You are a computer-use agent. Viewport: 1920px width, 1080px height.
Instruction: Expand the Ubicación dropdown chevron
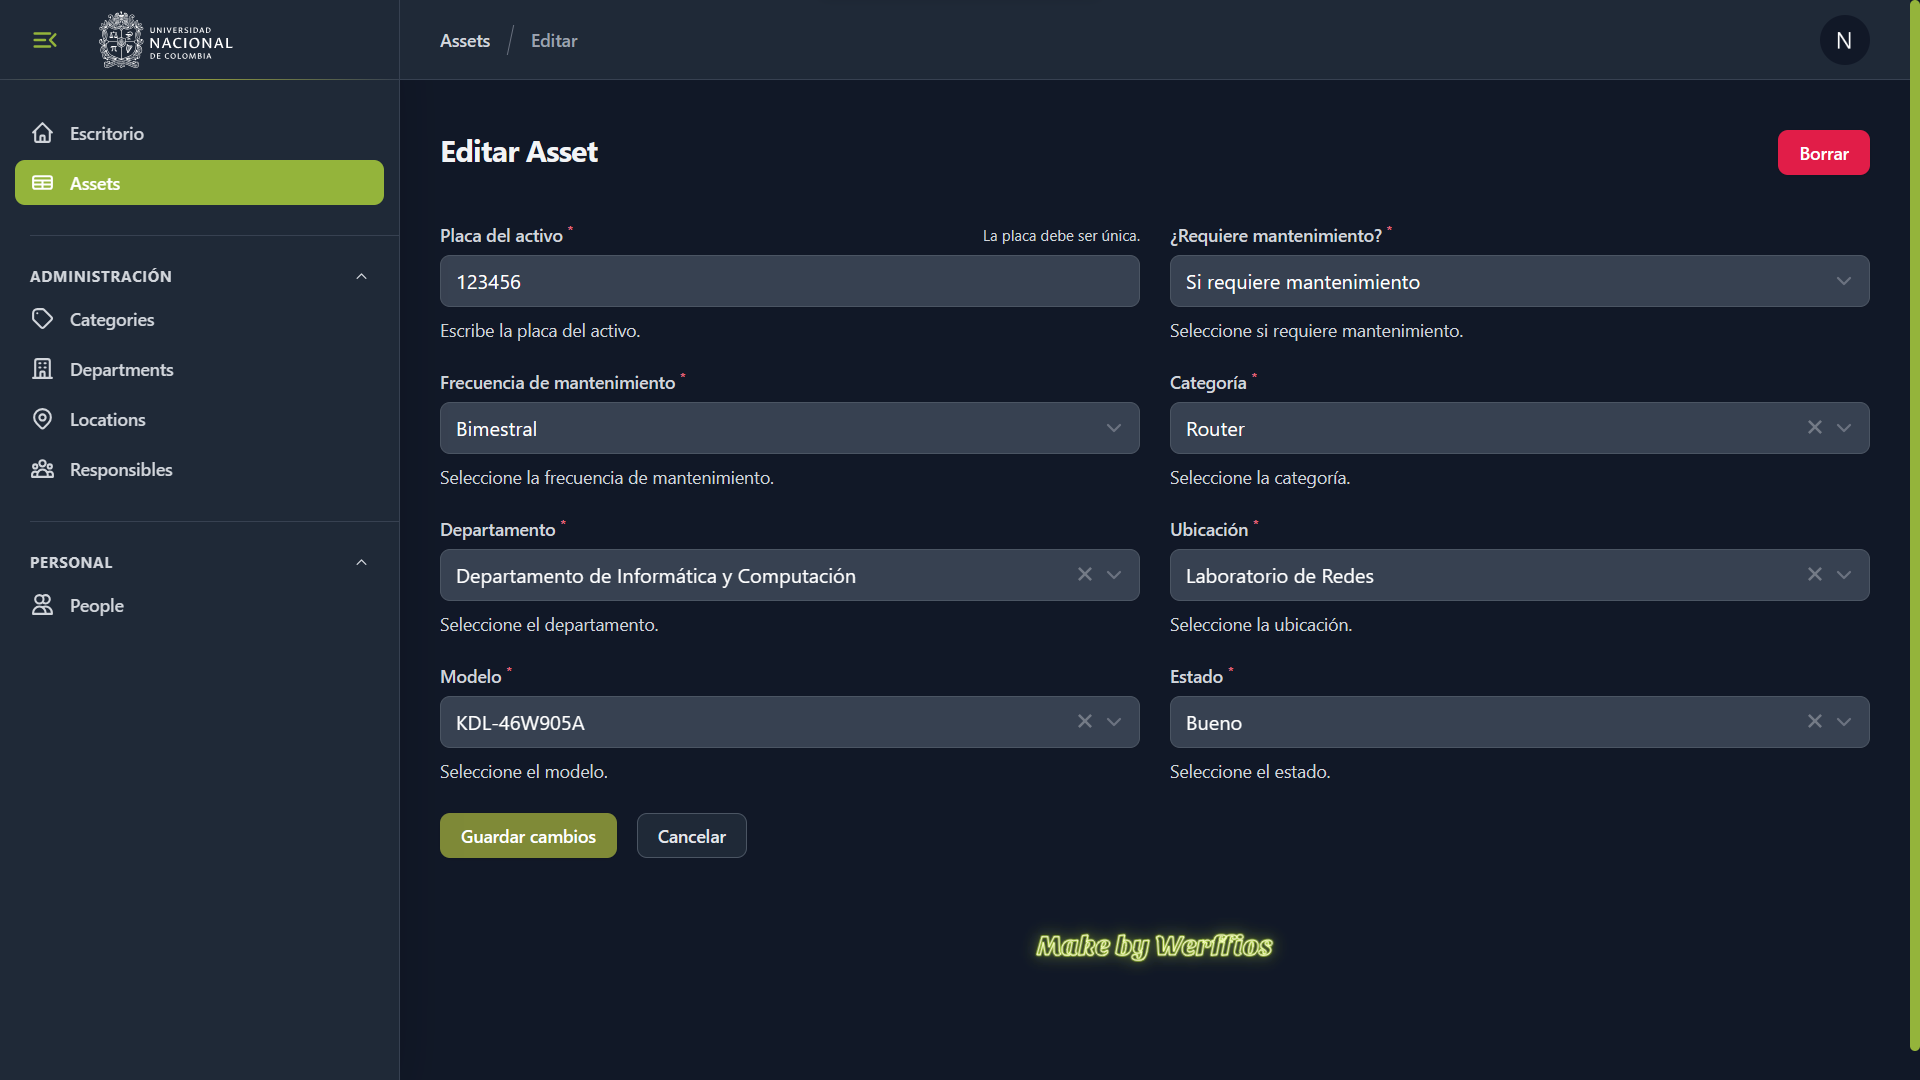(1844, 574)
